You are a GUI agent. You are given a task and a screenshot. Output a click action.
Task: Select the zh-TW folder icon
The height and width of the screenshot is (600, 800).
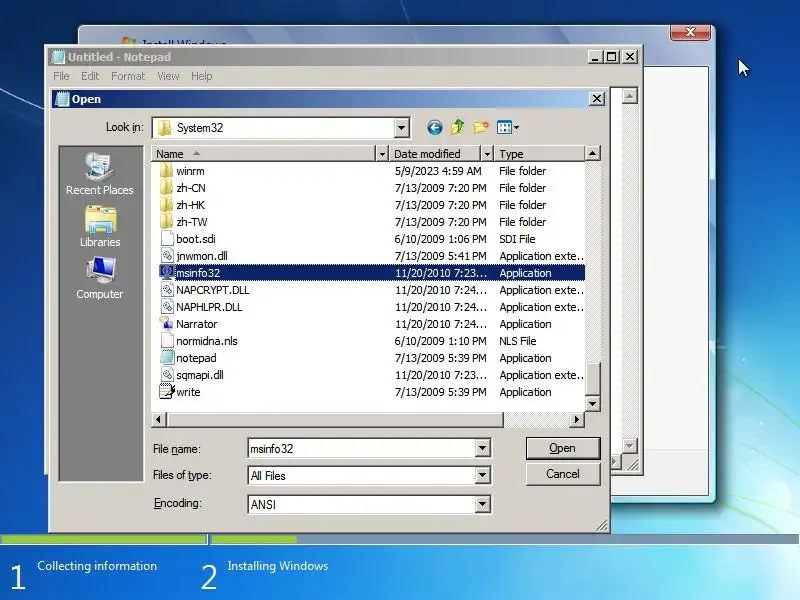coord(166,221)
